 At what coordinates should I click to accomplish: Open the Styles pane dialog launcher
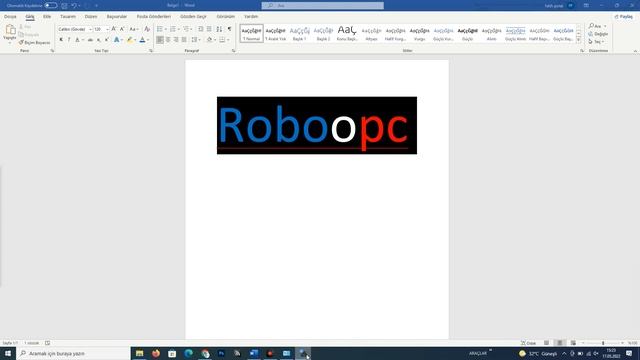[582, 51]
